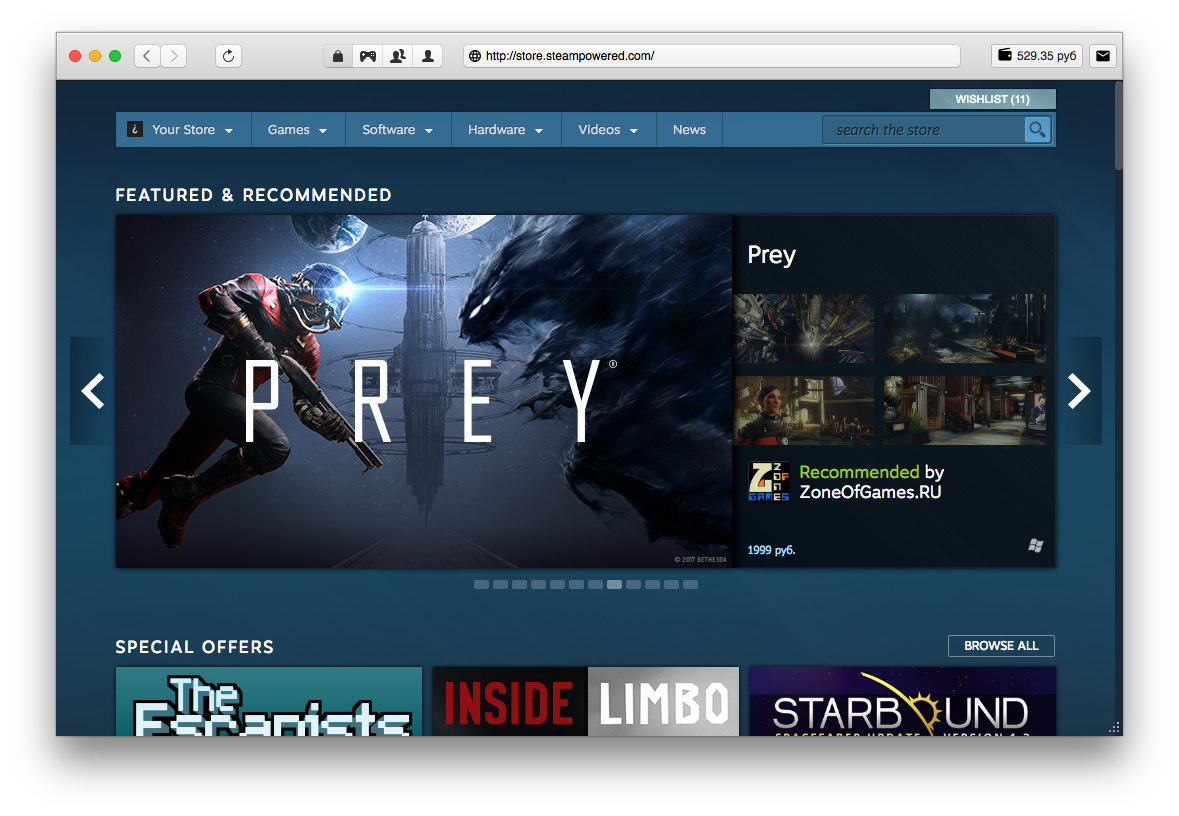Open the Library via gamepad icon
Image resolution: width=1179 pixels, height=816 pixels.
pos(368,56)
